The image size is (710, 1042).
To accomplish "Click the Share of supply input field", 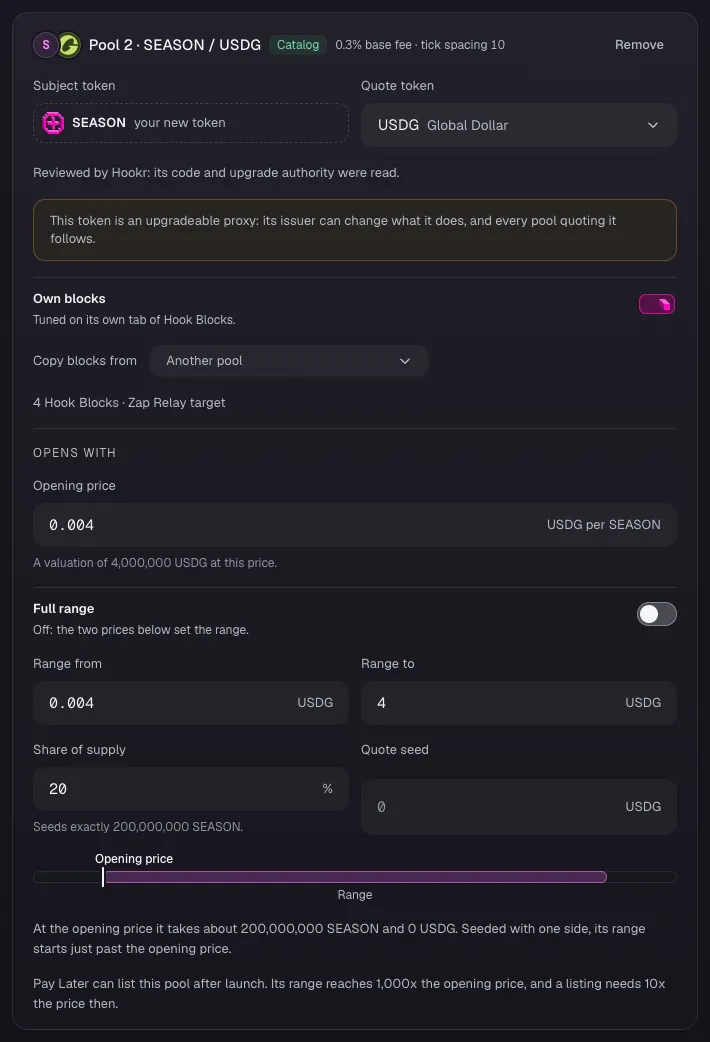I will click(x=191, y=789).
